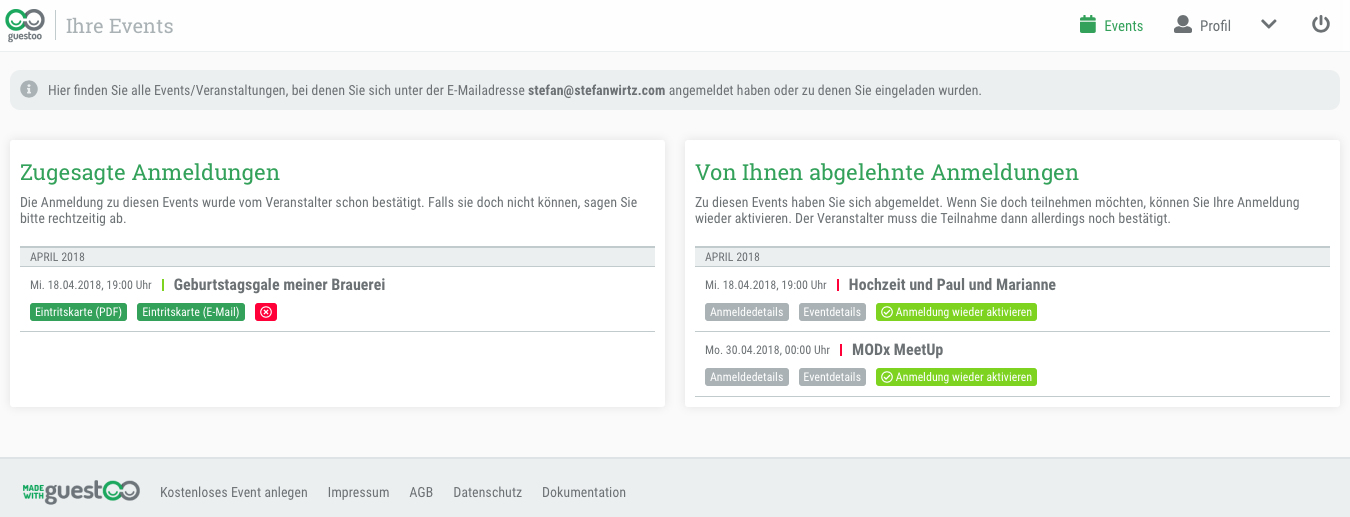Click the Zugesagte Anmeldungen heading
Image resolution: width=1350 pixels, height=517 pixels.
click(150, 172)
